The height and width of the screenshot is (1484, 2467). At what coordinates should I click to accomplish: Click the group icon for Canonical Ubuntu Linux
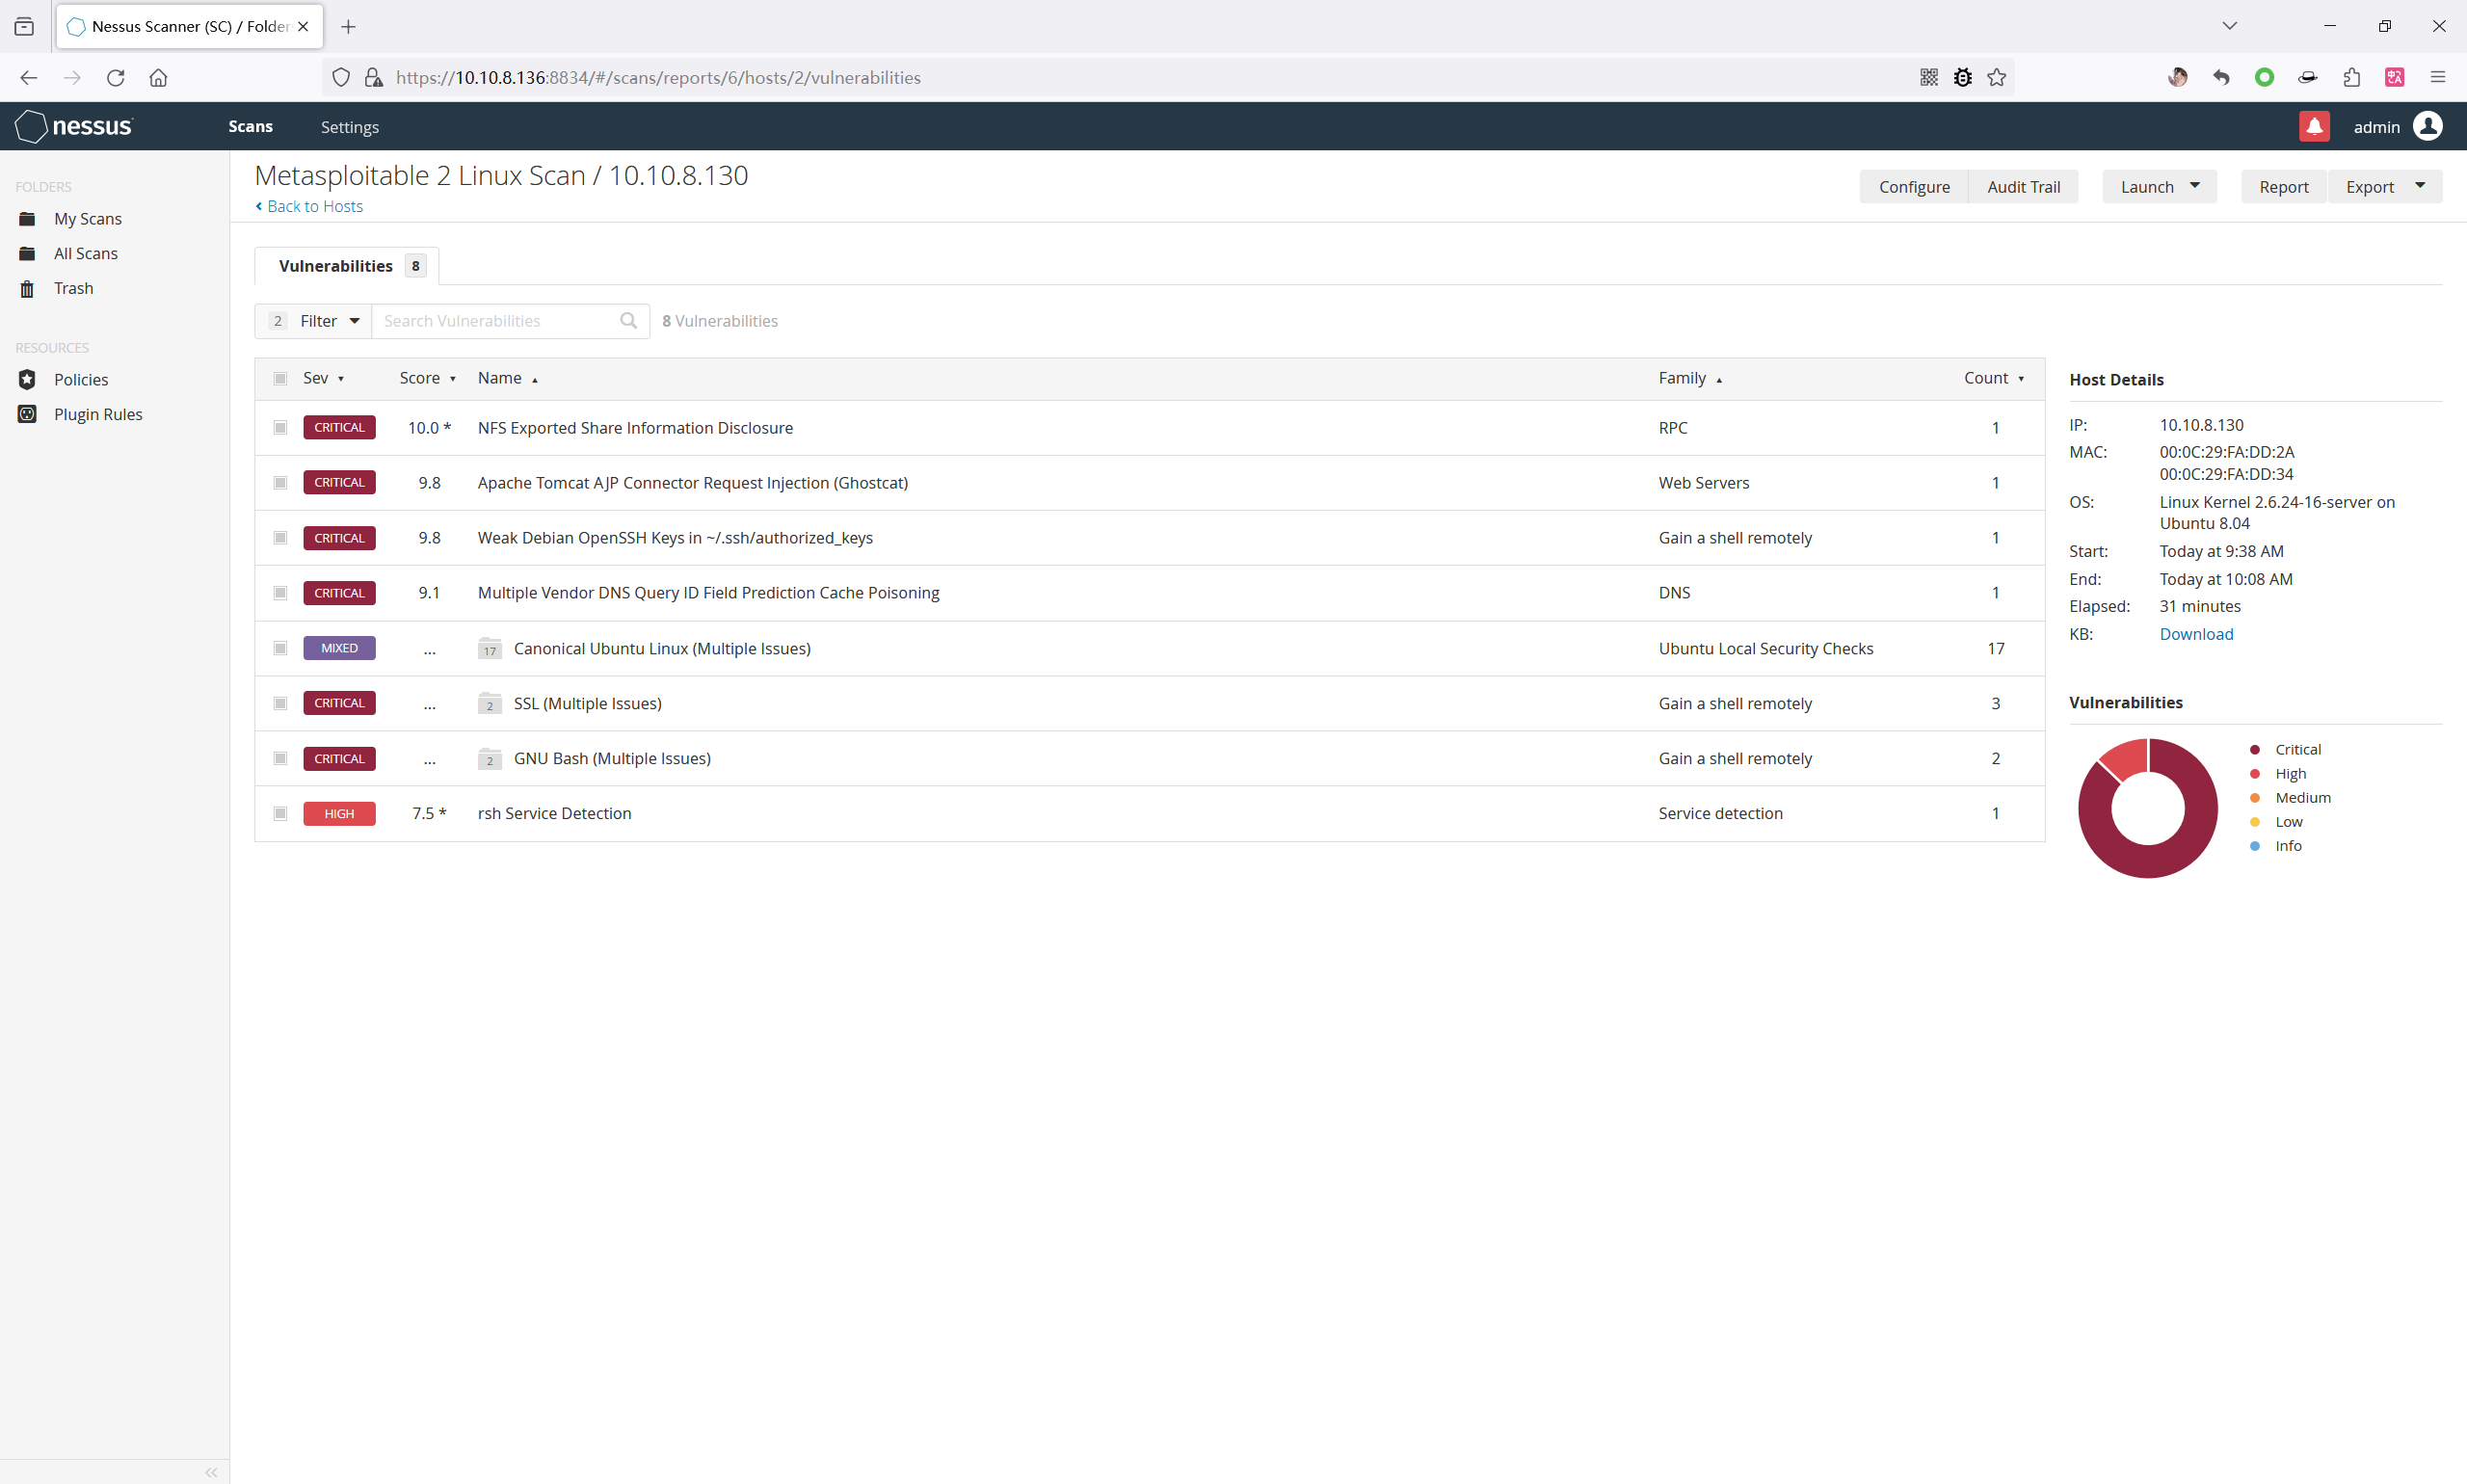pos(489,649)
